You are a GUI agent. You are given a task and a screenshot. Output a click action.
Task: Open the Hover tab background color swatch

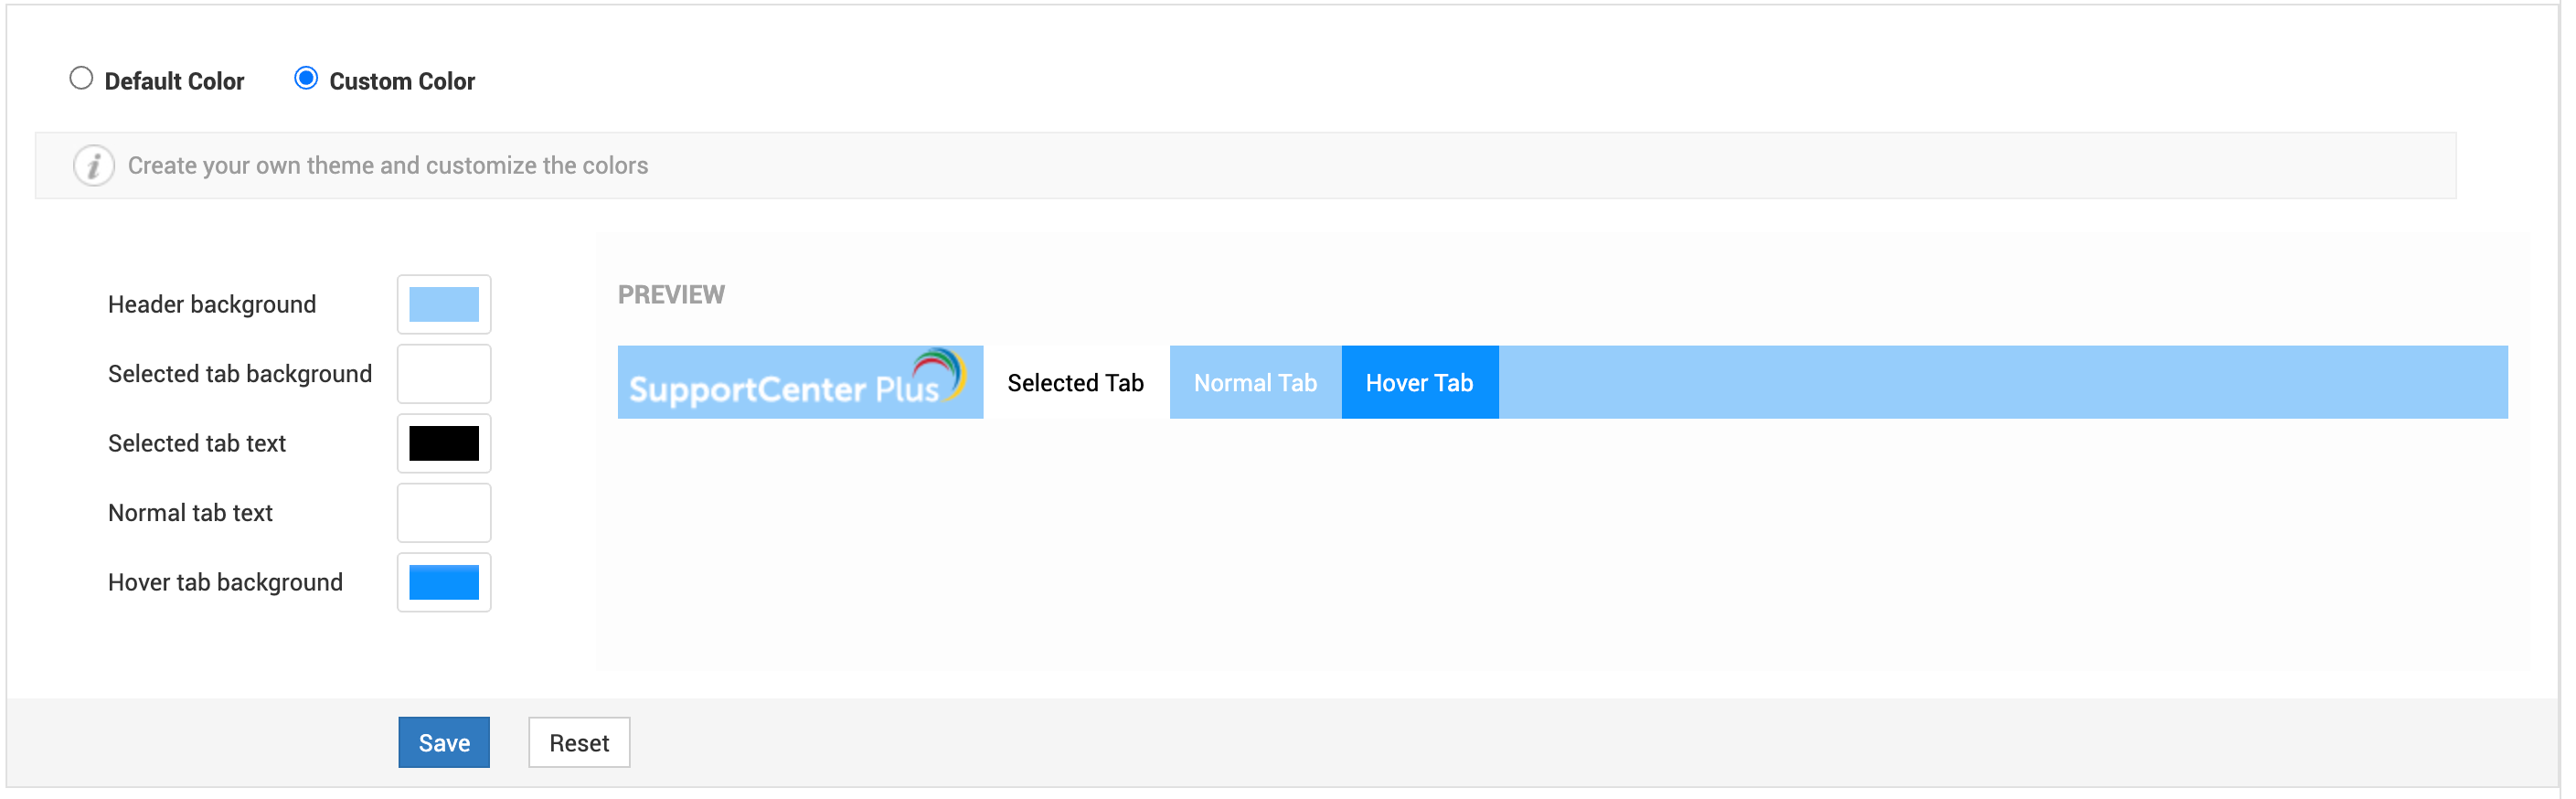pyautogui.click(x=444, y=583)
